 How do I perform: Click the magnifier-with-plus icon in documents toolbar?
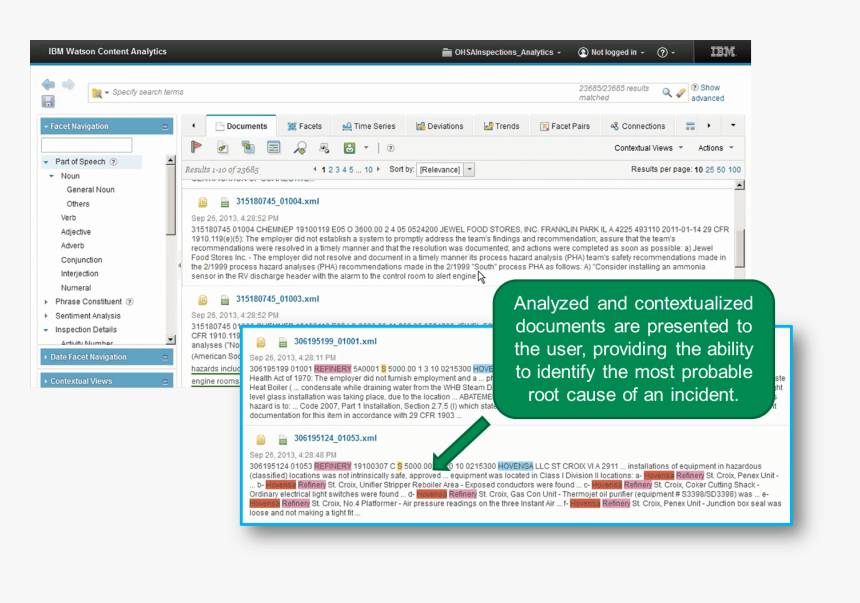(299, 148)
